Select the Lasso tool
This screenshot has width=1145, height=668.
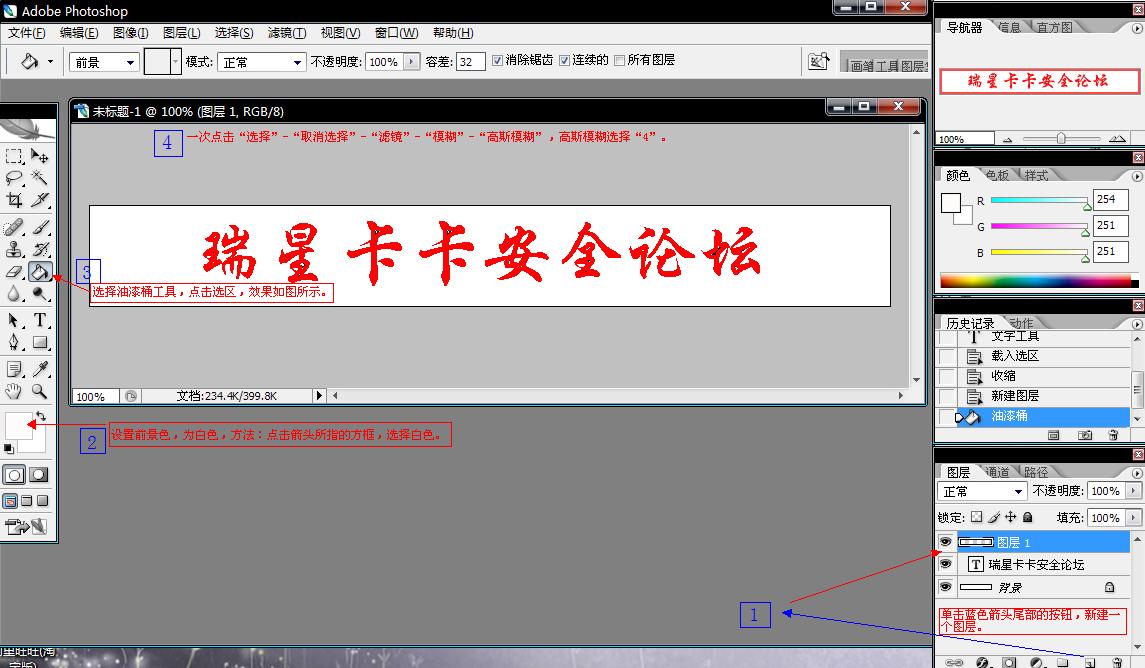(x=14, y=178)
